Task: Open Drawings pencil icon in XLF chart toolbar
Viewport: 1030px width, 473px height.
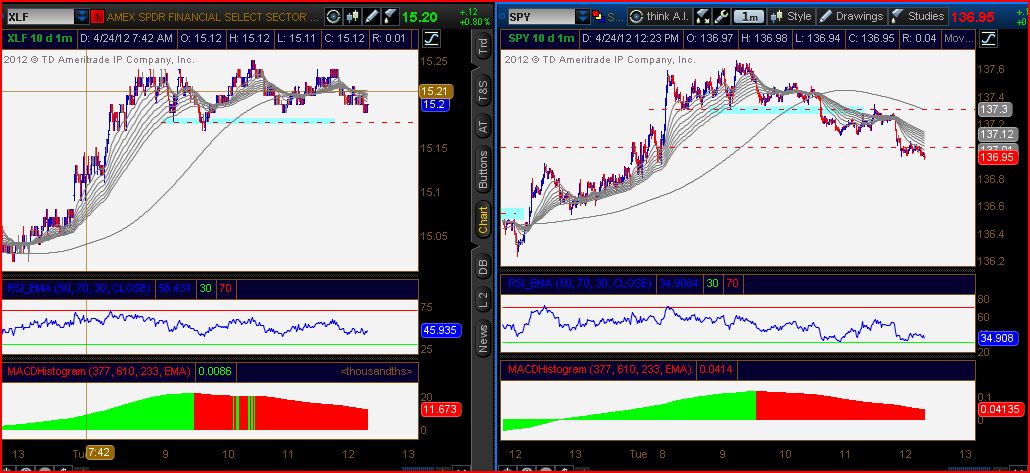Action: point(372,16)
